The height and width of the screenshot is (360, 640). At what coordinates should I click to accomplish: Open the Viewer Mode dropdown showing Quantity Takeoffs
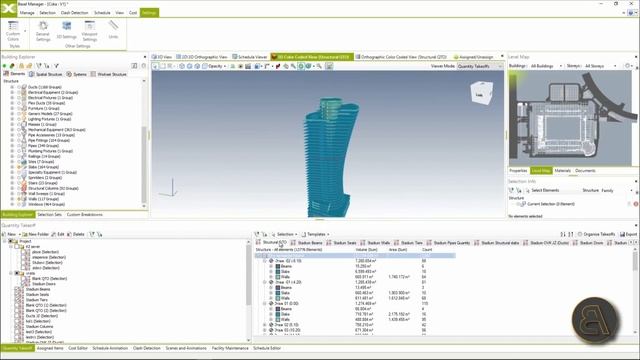click(x=480, y=66)
